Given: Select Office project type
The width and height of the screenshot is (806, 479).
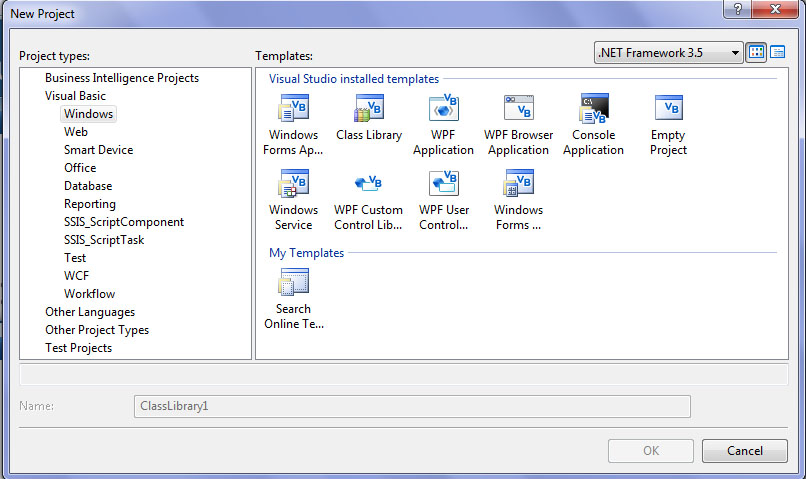Looking at the screenshot, I should (x=80, y=168).
